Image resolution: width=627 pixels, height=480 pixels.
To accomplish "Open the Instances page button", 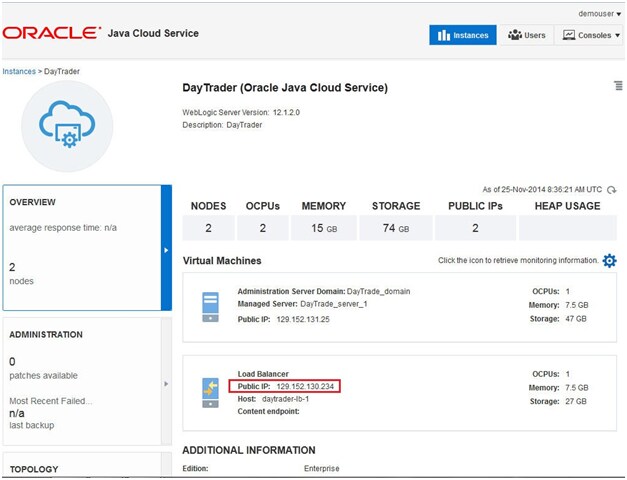I will coord(463,35).
